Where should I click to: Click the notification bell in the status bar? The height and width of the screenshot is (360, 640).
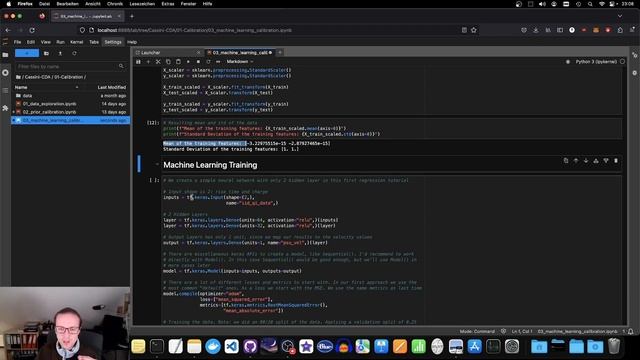[631, 331]
